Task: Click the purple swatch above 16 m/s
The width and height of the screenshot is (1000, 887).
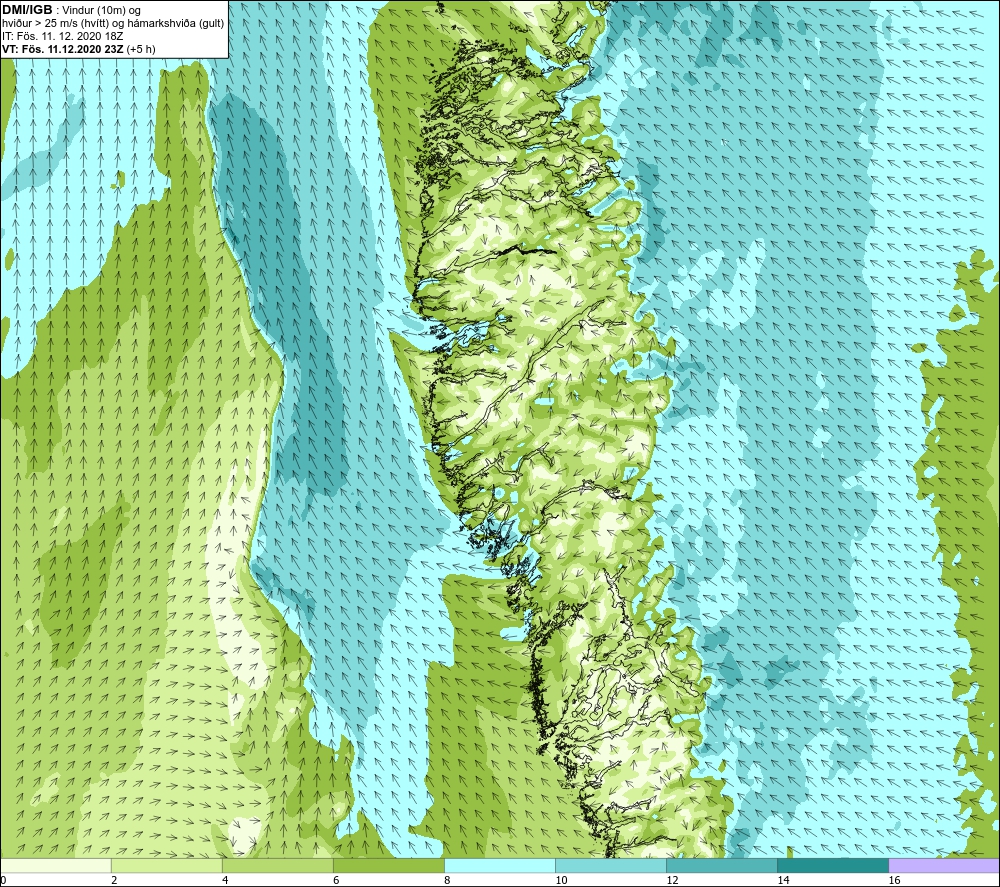Action: [944, 865]
